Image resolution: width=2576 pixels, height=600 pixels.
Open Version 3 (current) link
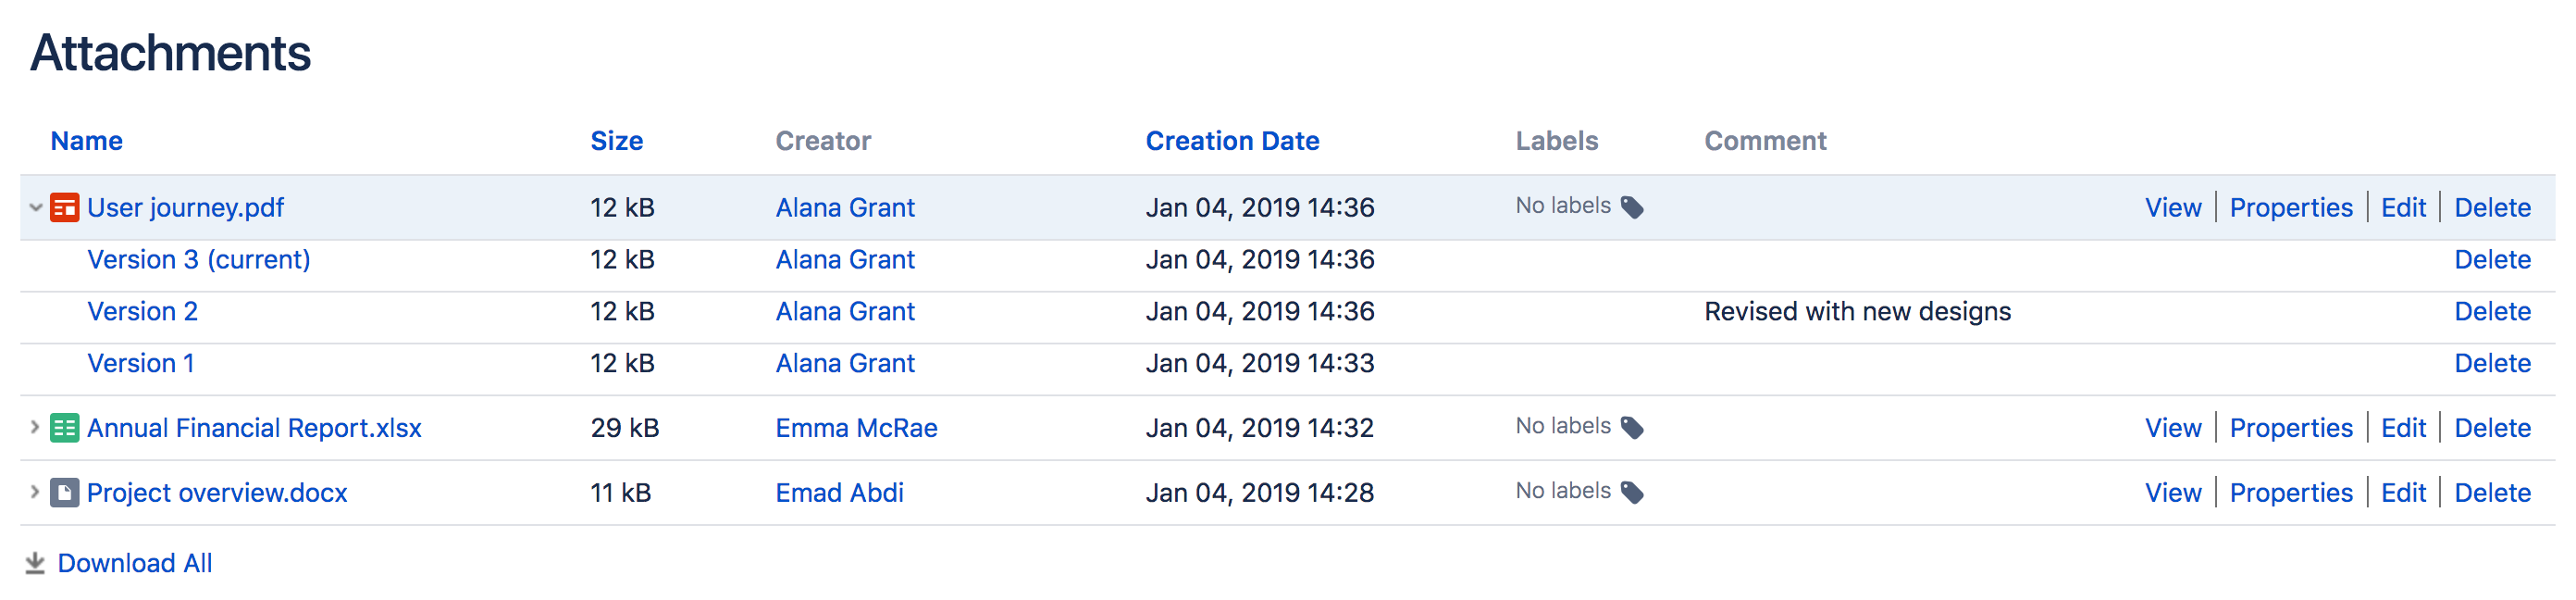pos(198,260)
